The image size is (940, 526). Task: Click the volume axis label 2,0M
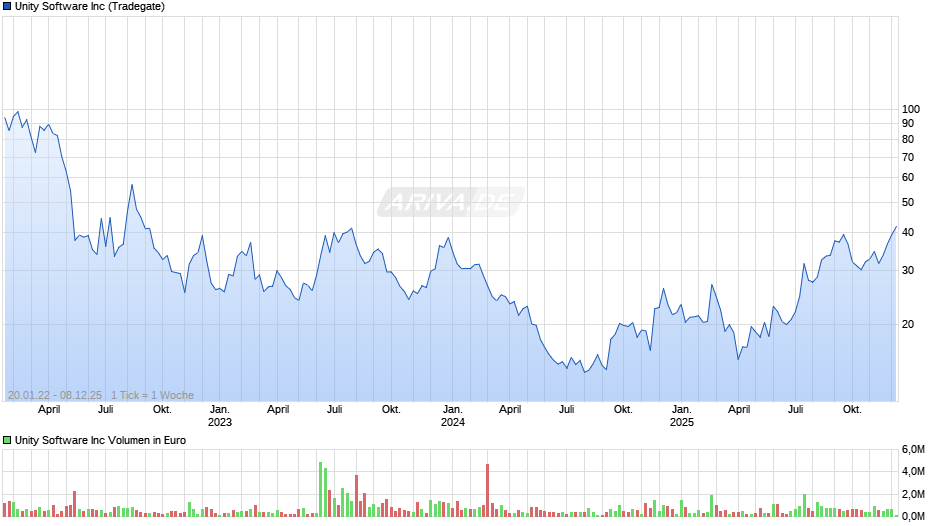(x=913, y=494)
